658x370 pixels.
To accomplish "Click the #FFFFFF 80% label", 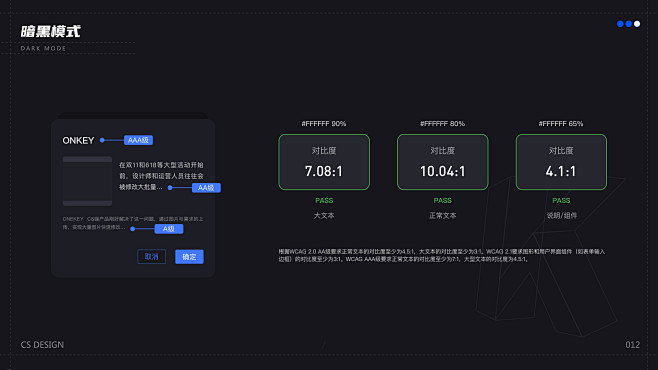I will click(443, 124).
